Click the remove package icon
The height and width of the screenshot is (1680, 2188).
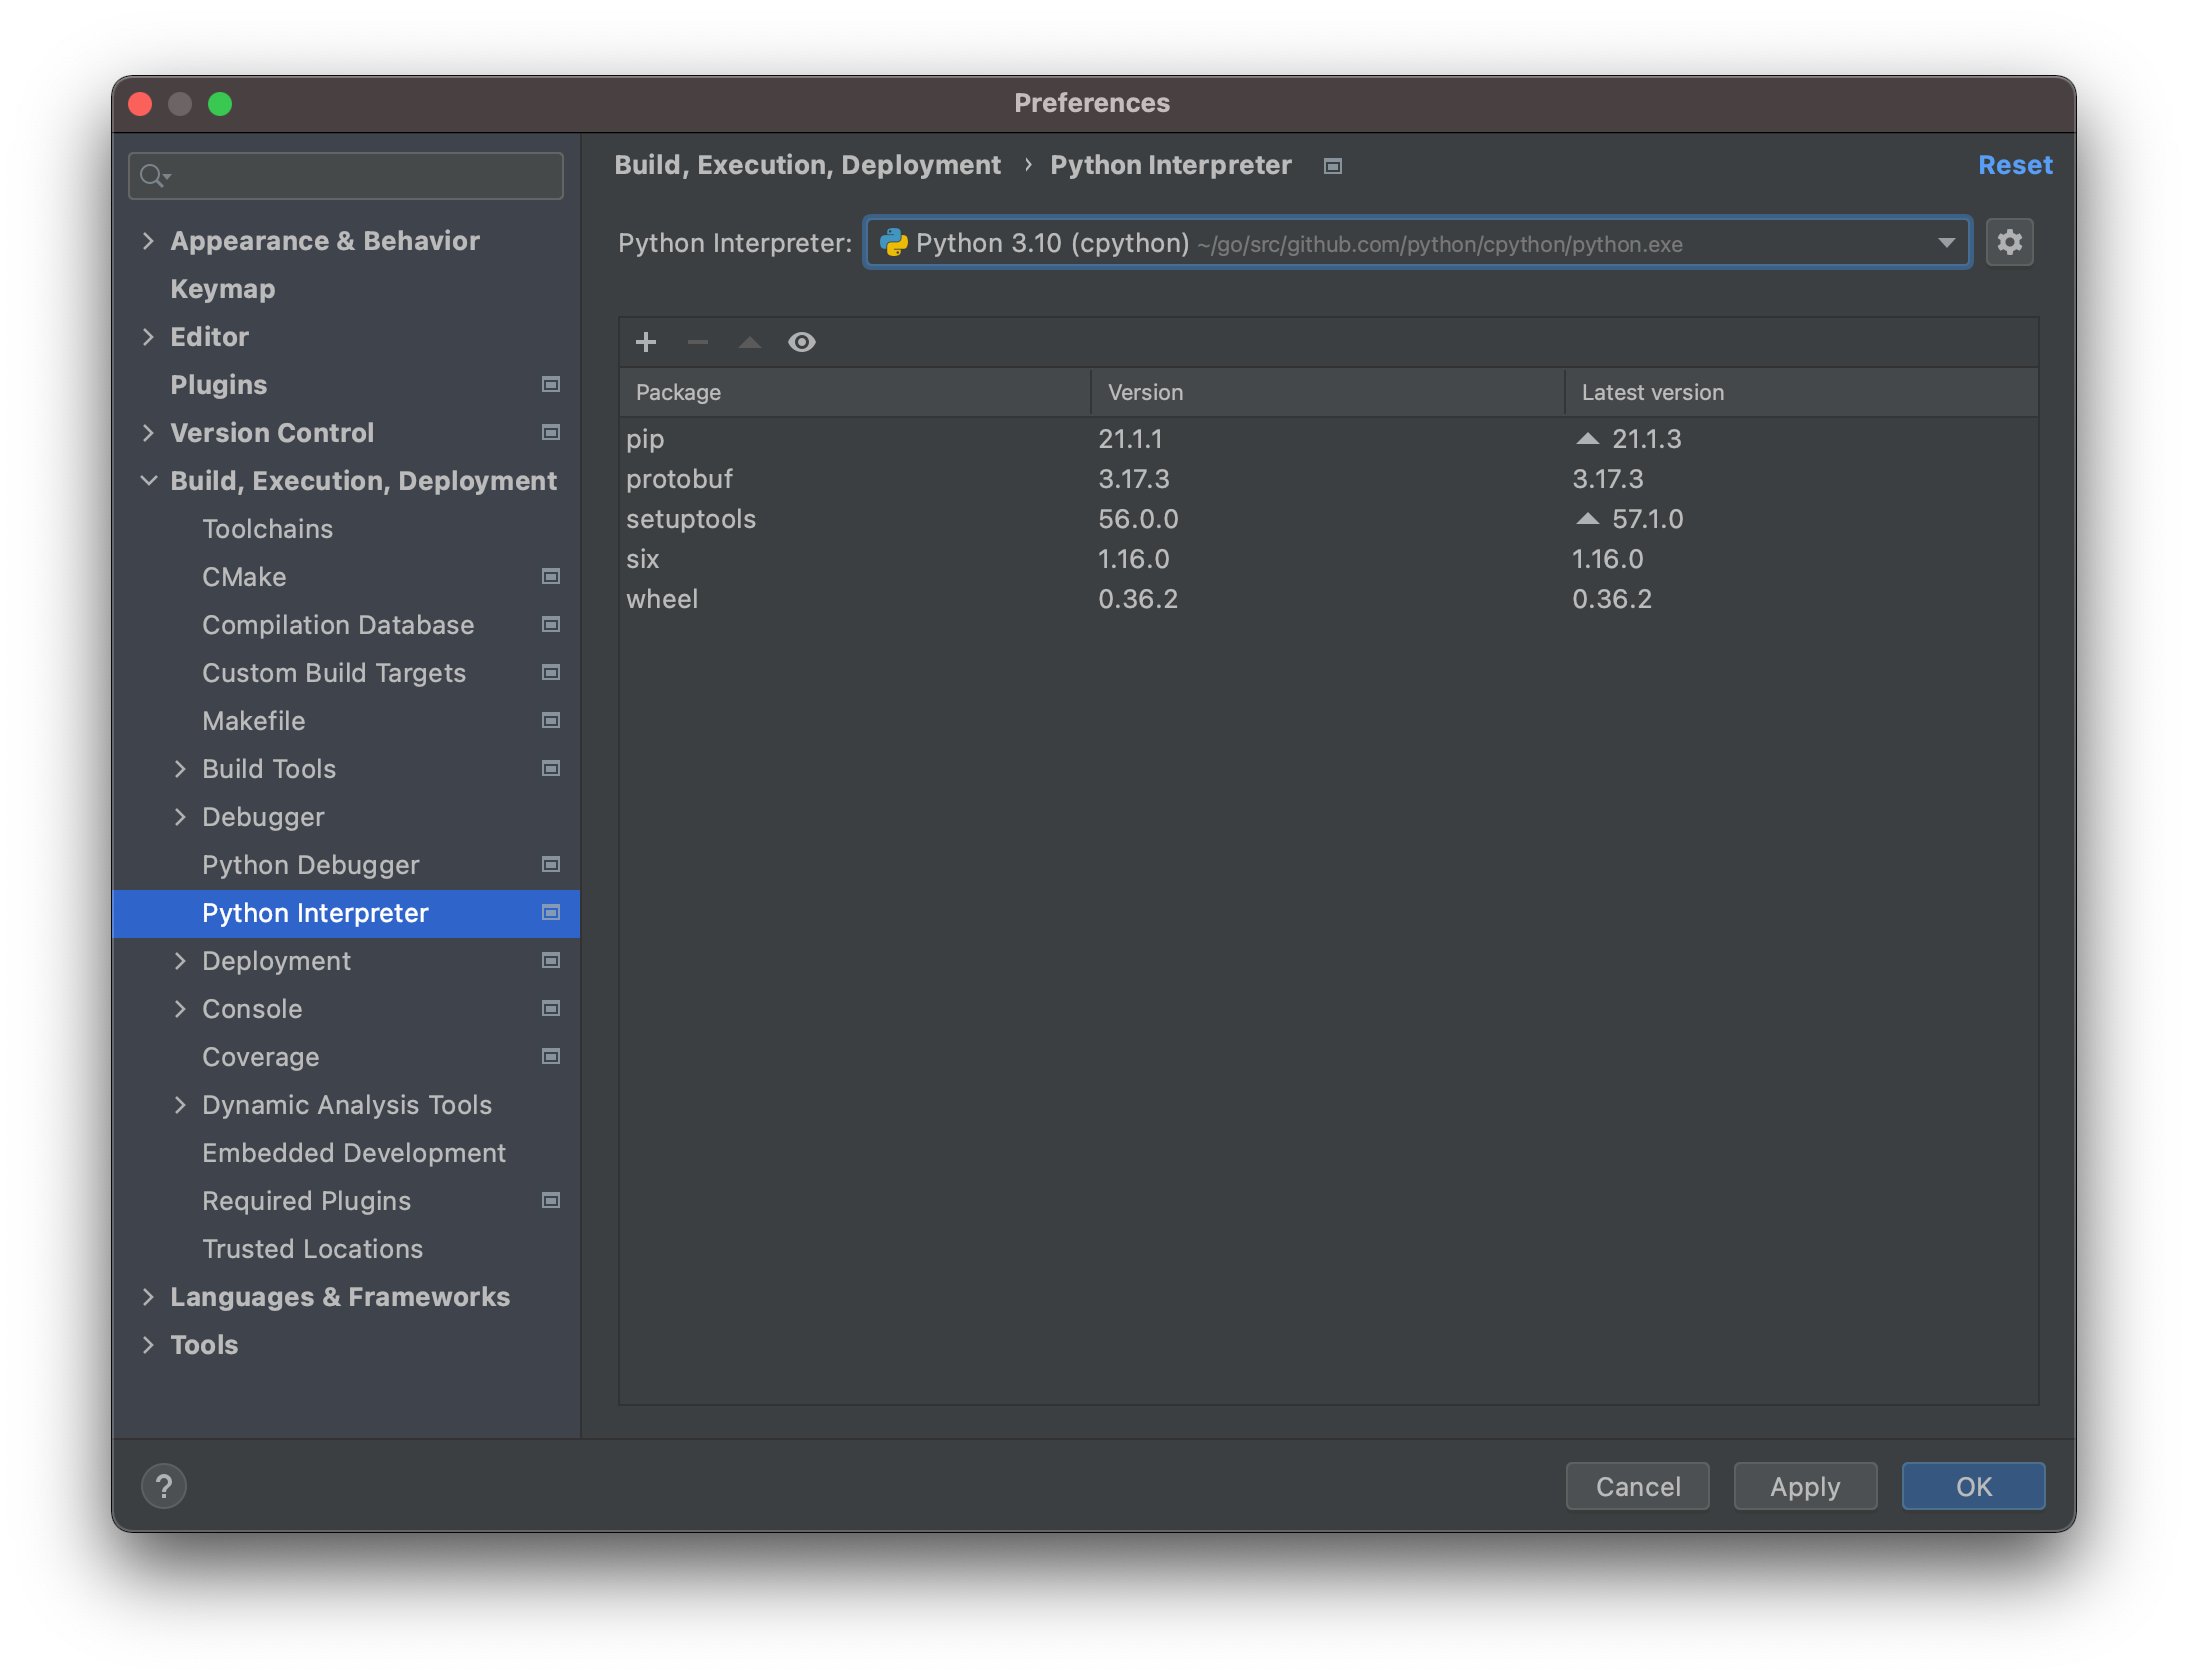pyautogui.click(x=697, y=341)
